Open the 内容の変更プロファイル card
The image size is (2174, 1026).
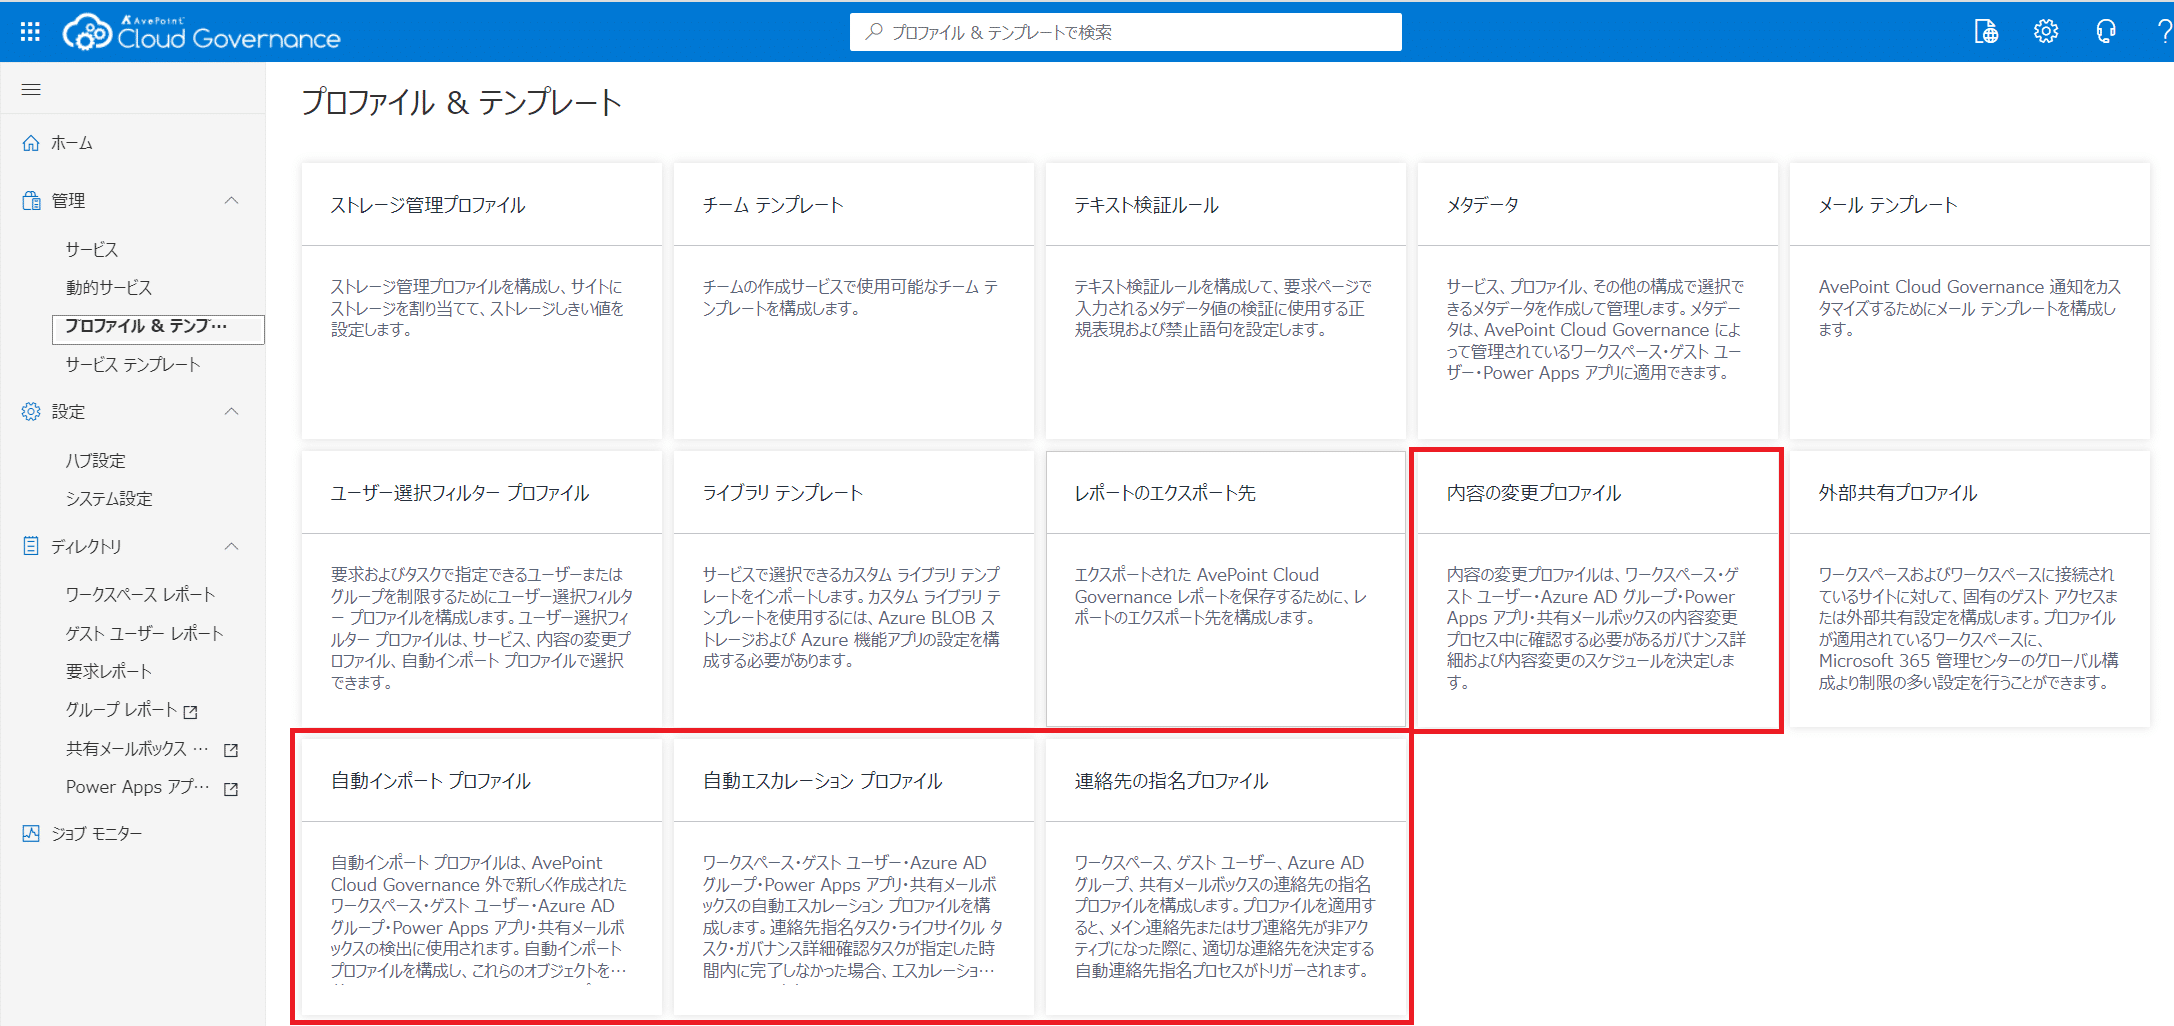pos(1598,589)
